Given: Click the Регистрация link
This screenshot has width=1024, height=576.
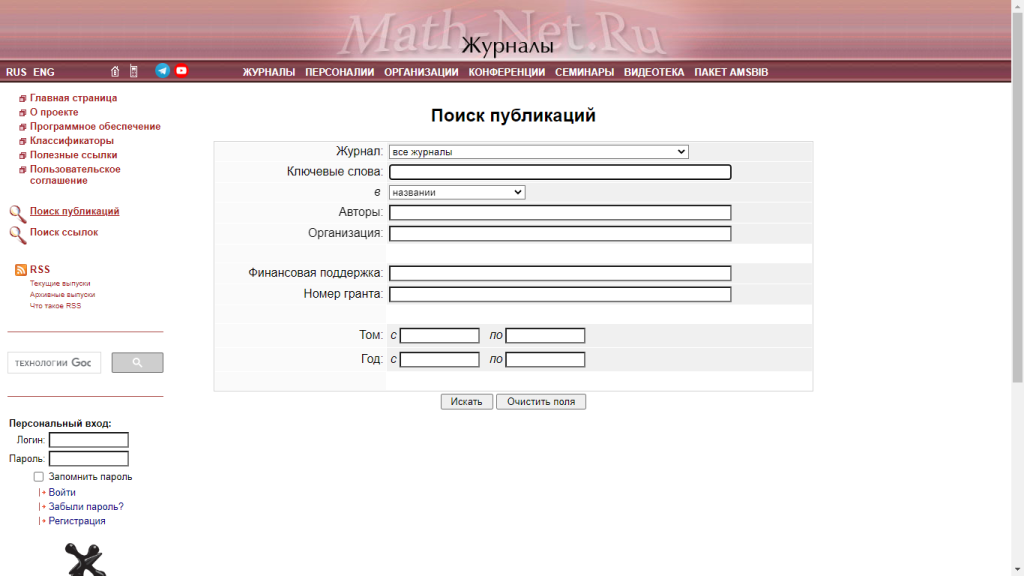Looking at the screenshot, I should point(76,521).
